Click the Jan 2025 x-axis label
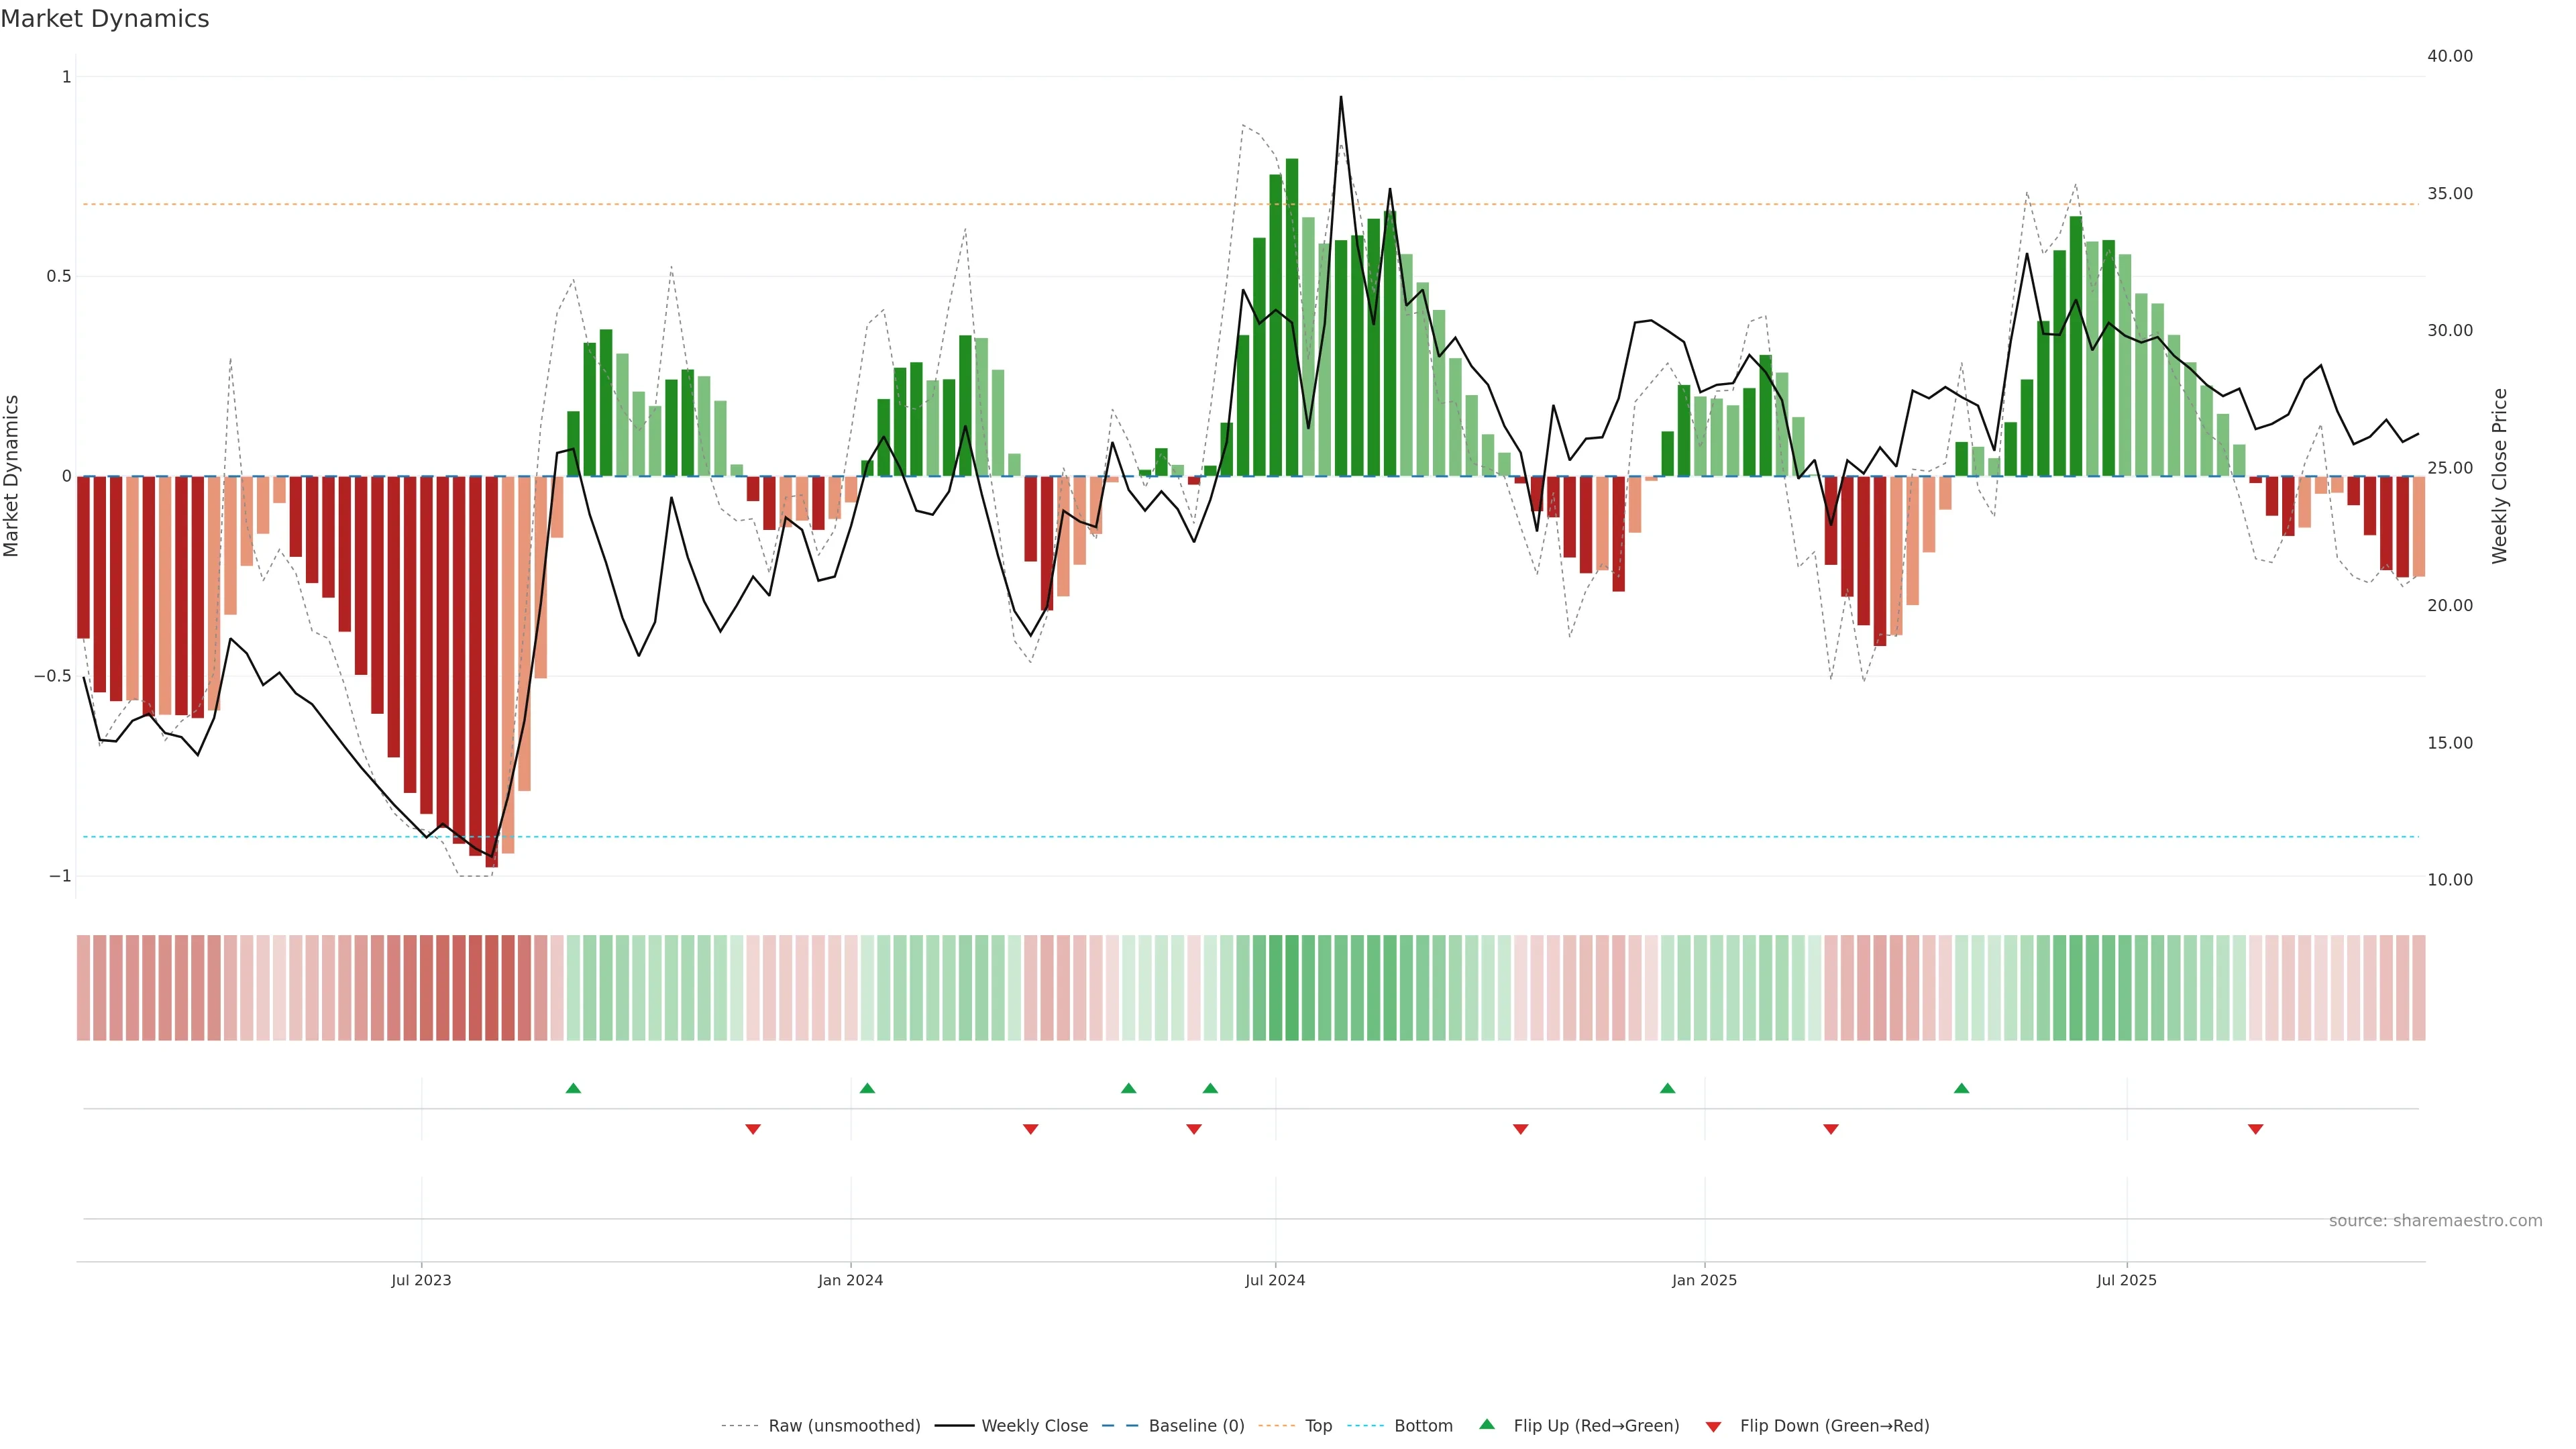This screenshot has height=1449, width=2576. (1704, 1280)
